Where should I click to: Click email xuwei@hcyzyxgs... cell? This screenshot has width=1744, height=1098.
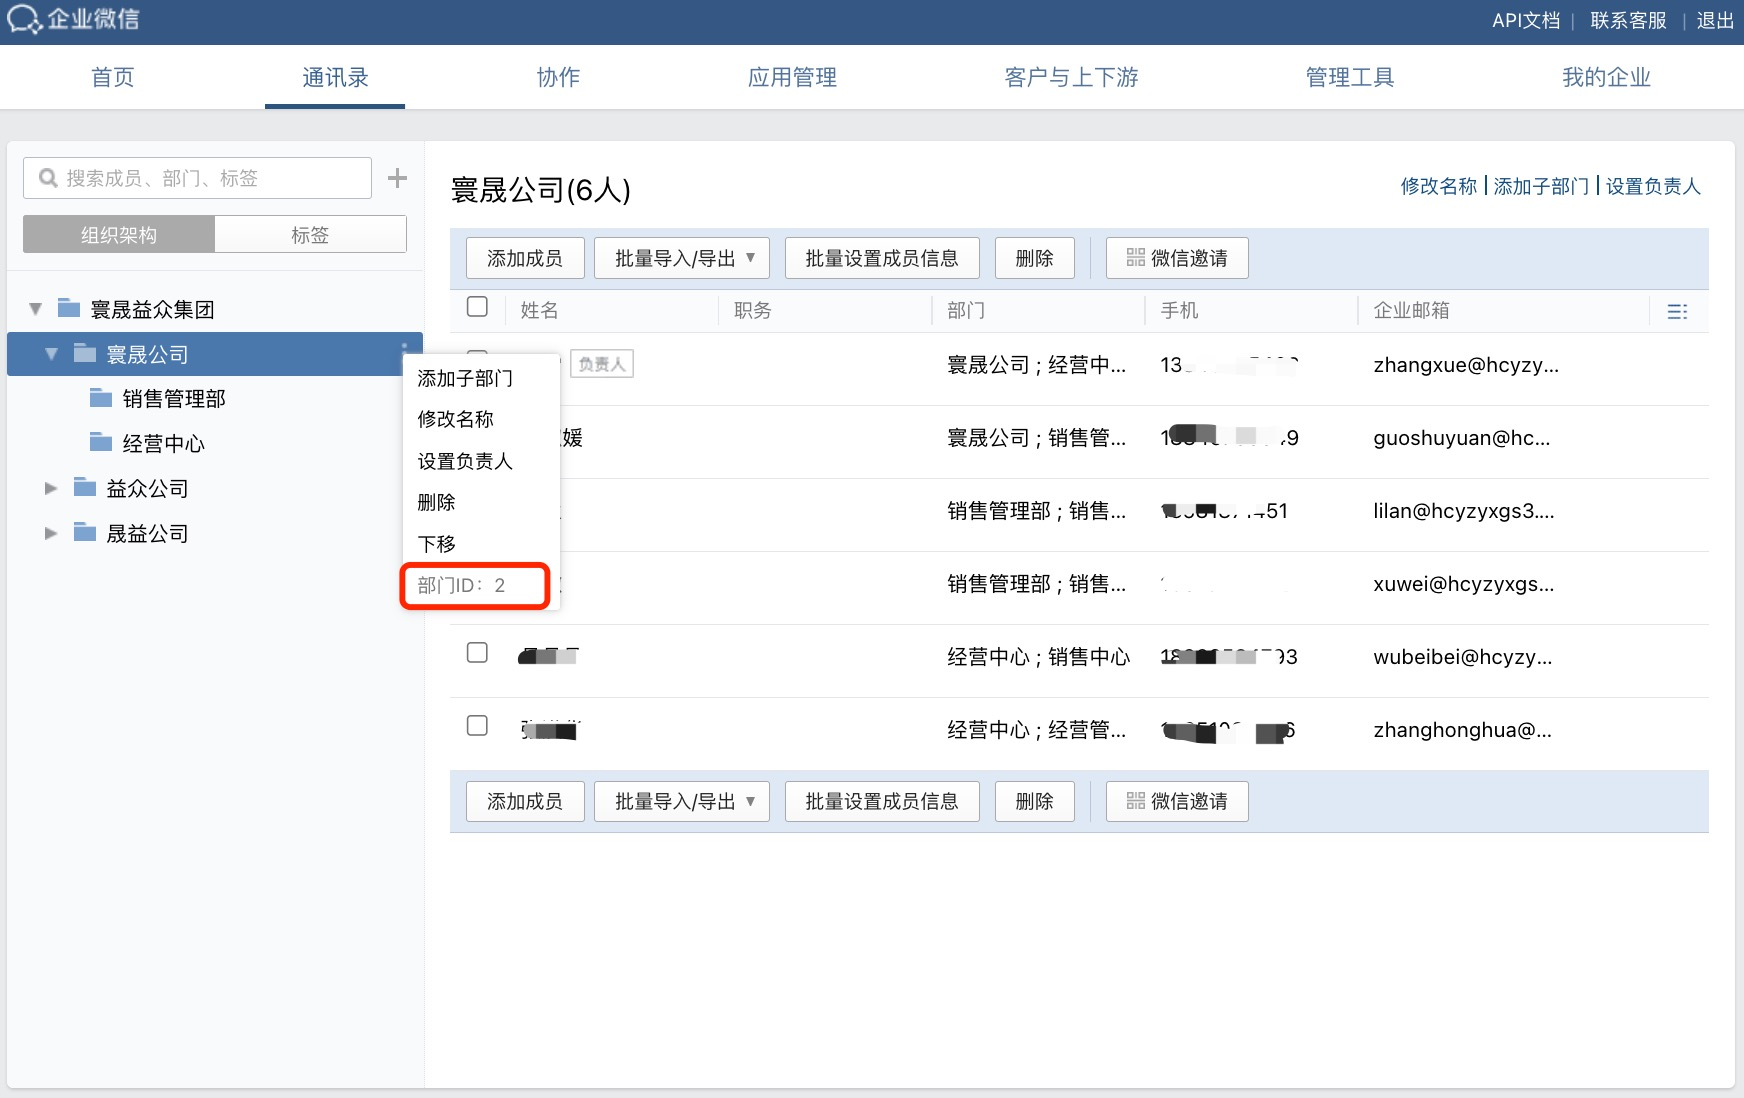pyautogui.click(x=1464, y=584)
